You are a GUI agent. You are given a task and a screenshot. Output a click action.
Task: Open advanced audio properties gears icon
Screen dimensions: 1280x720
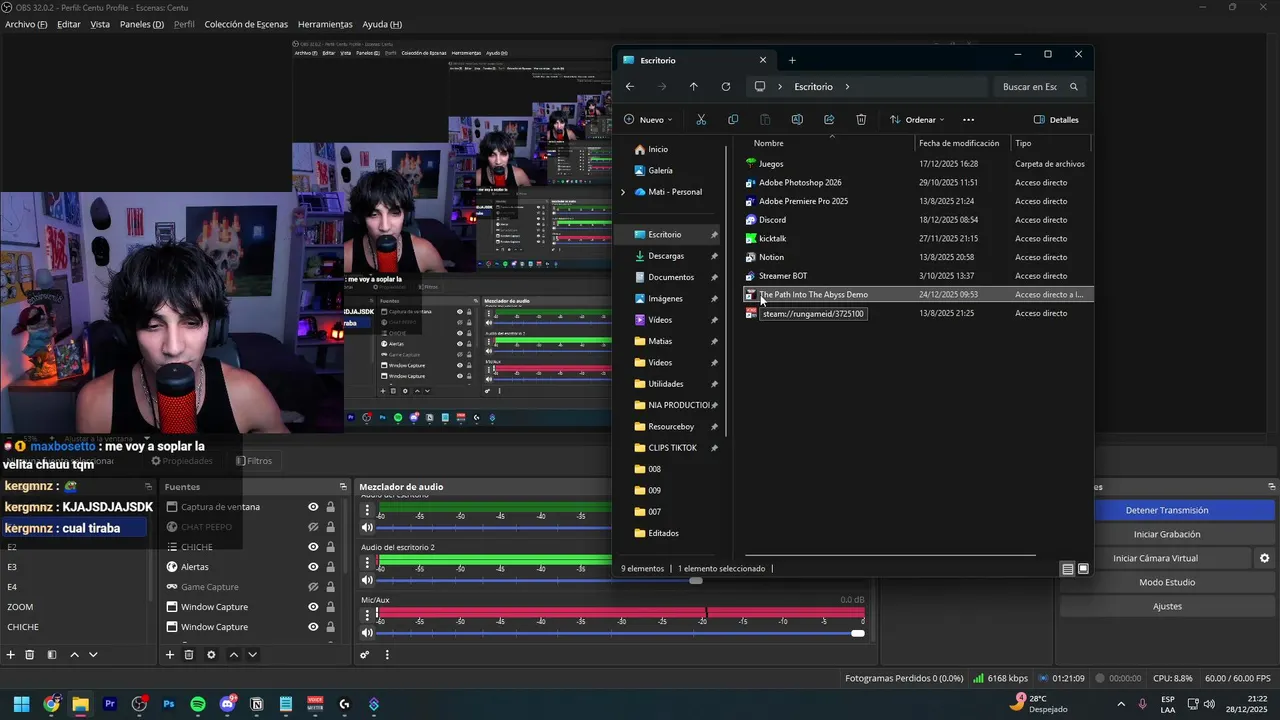[x=365, y=655]
